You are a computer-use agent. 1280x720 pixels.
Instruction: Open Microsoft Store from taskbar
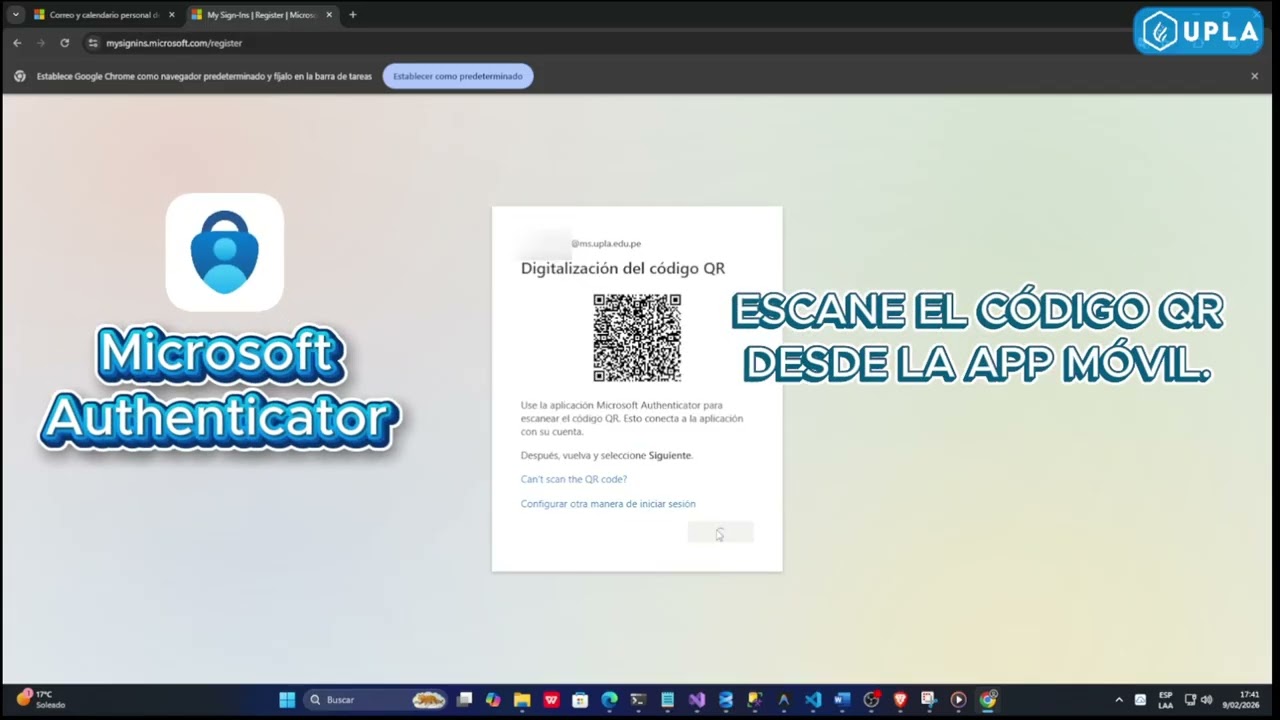click(x=580, y=700)
